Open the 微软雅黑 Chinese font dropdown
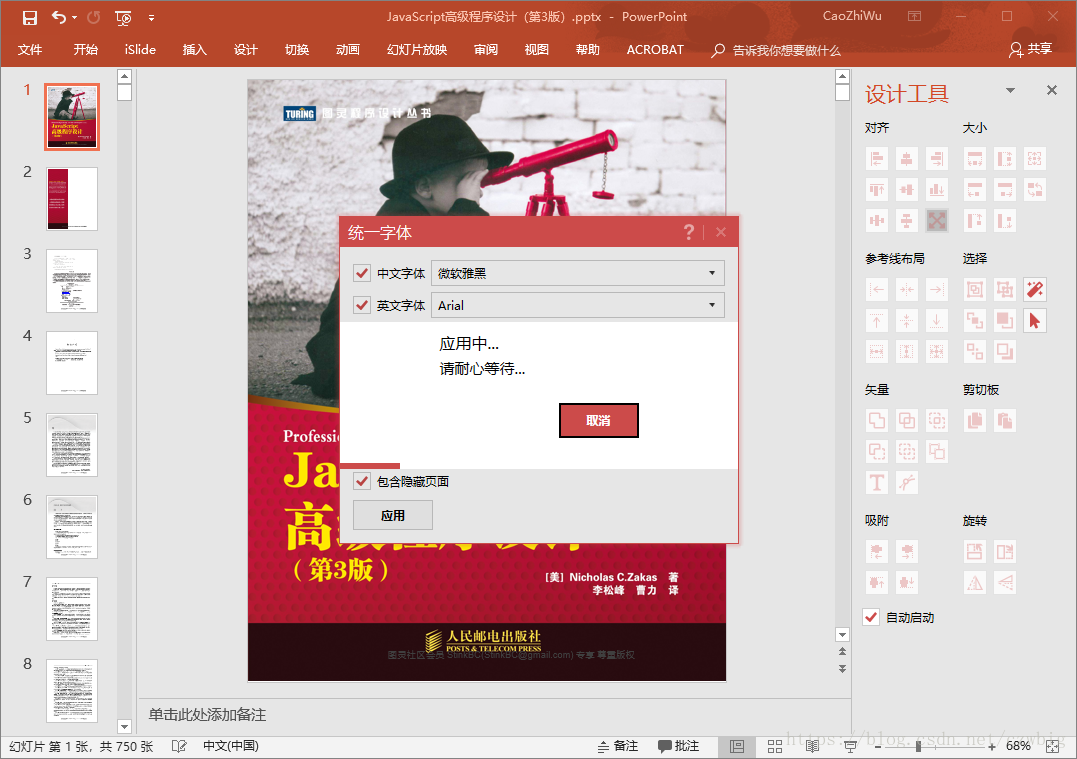This screenshot has width=1077, height=759. click(578, 273)
